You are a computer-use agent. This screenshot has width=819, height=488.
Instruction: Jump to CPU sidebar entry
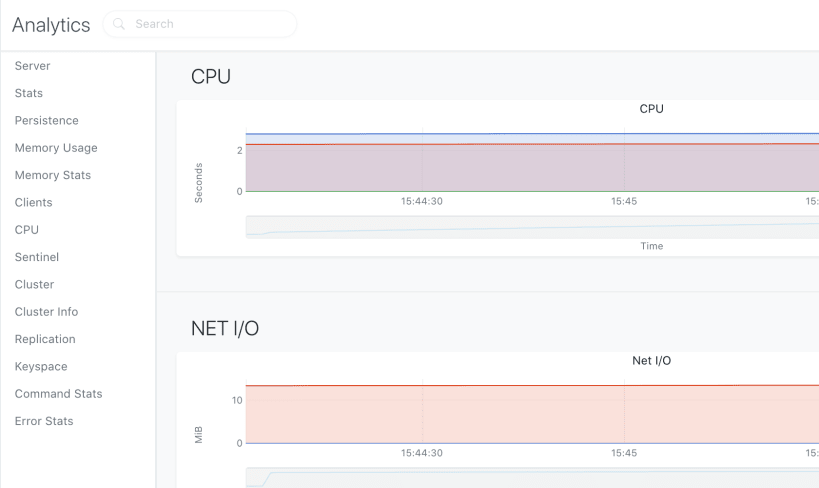[27, 230]
